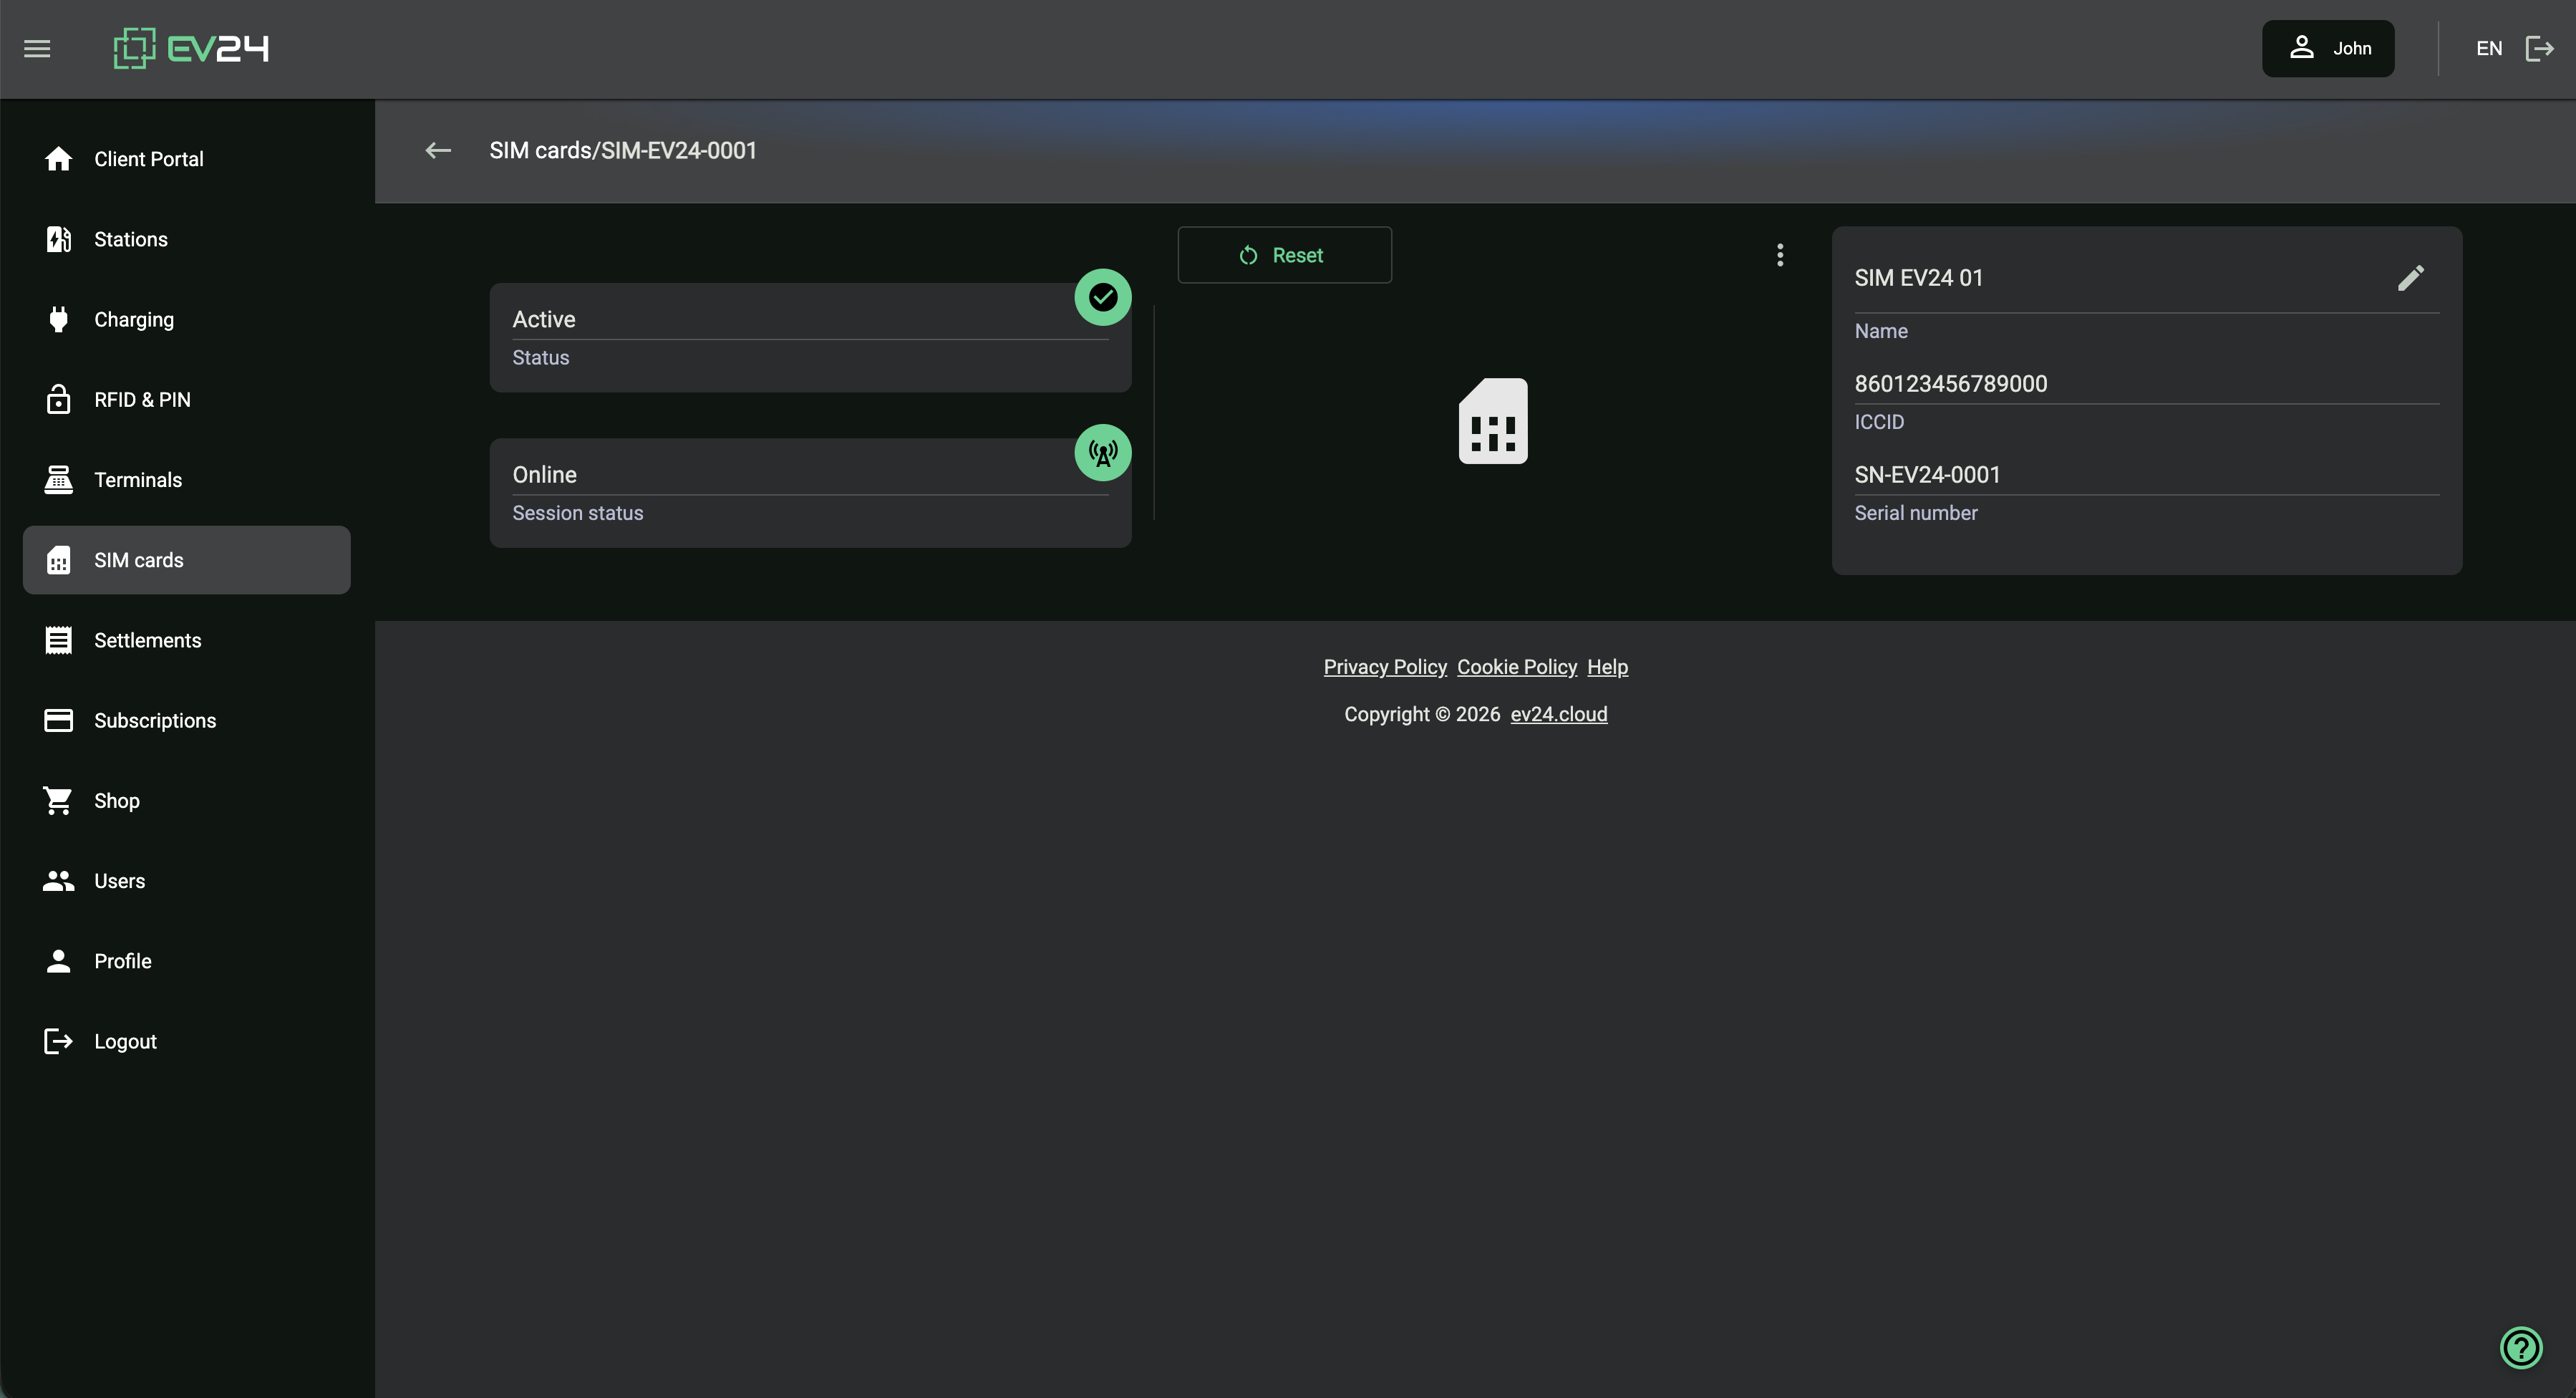This screenshot has height=1398, width=2576.
Task: Click the pencil edit icon for SIM name
Action: (2411, 278)
